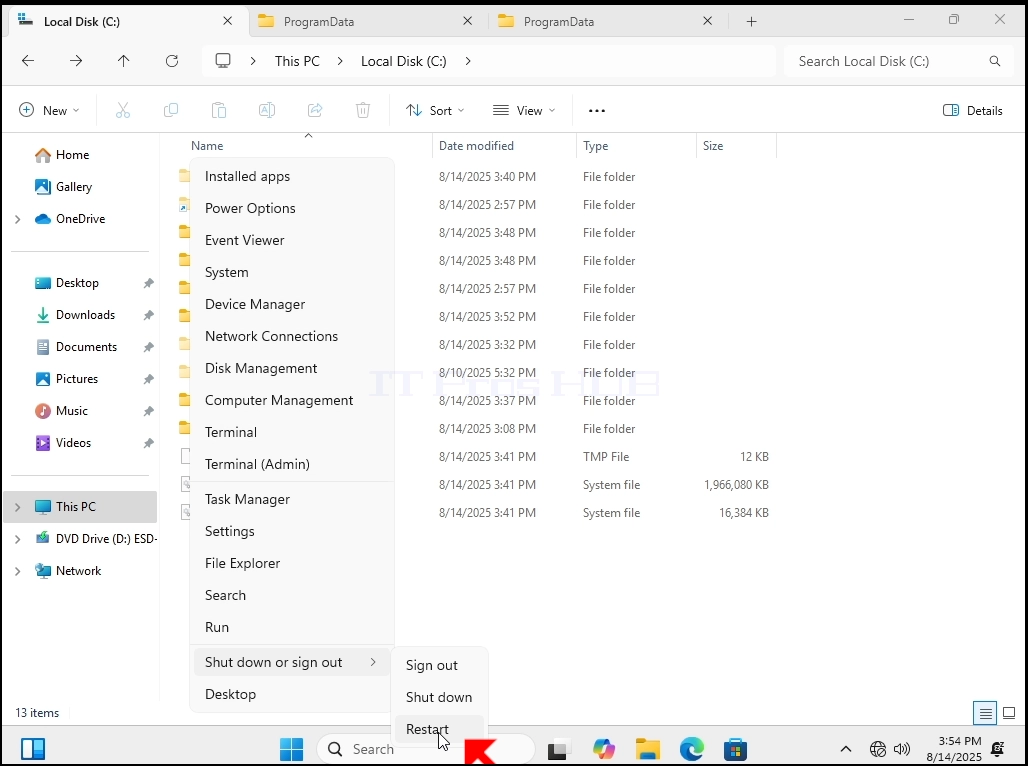Show hidden tray icons chevron
The height and width of the screenshot is (766, 1028).
(x=846, y=749)
